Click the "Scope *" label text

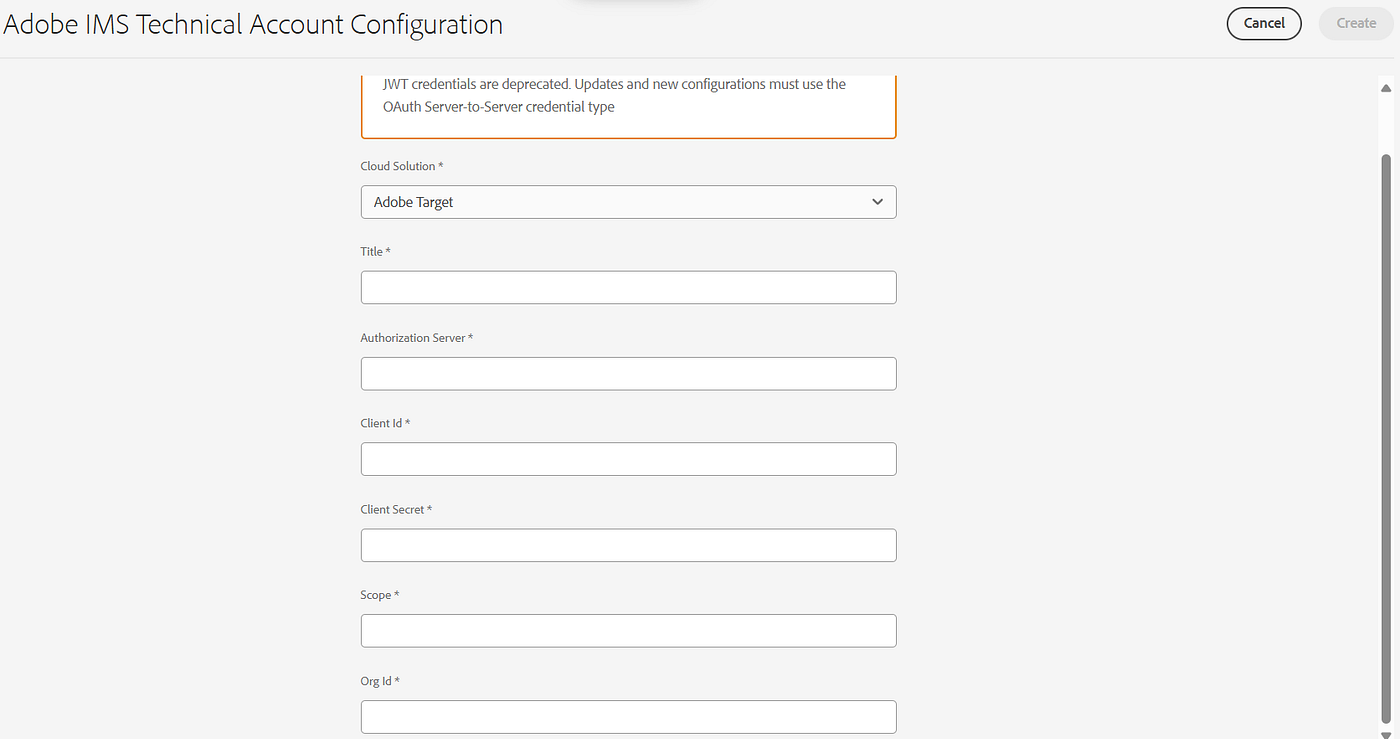coord(380,595)
